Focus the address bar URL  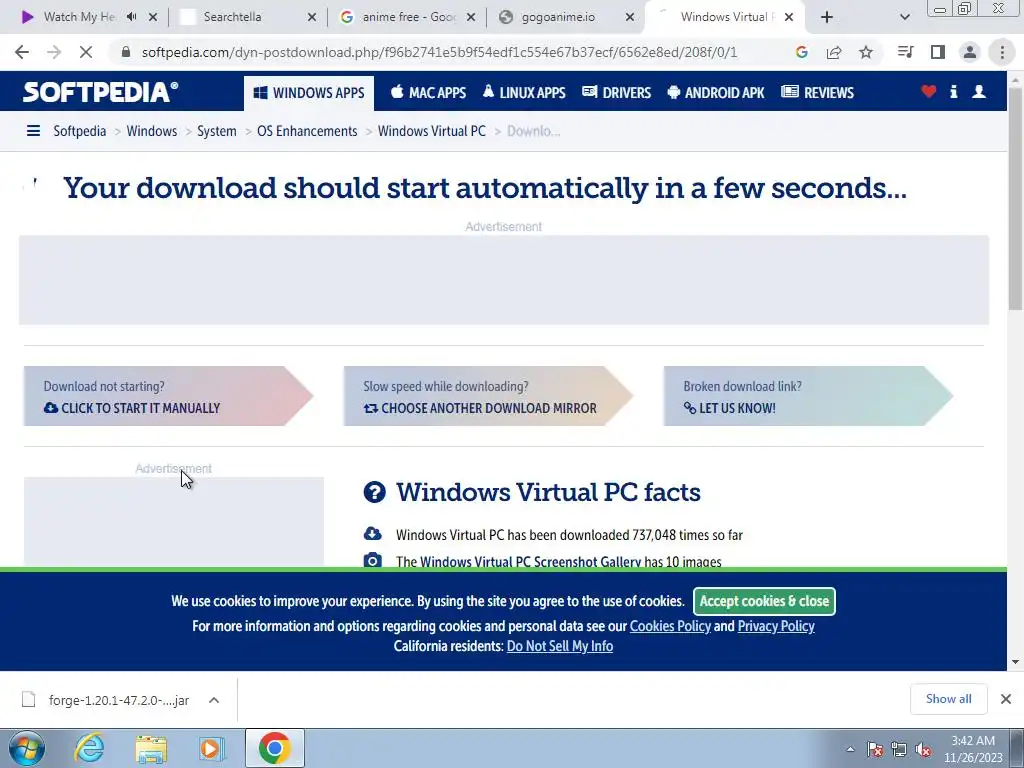tap(439, 52)
